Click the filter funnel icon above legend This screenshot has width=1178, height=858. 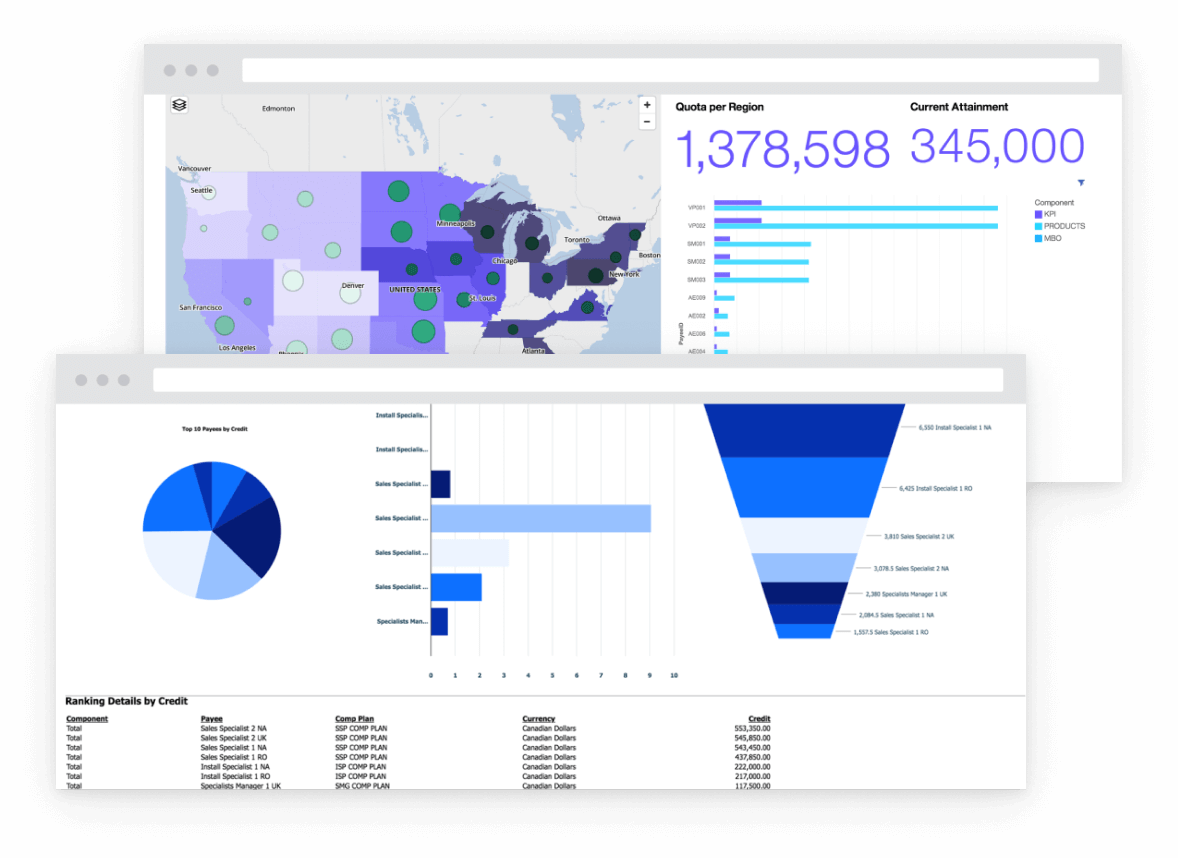point(1081,183)
